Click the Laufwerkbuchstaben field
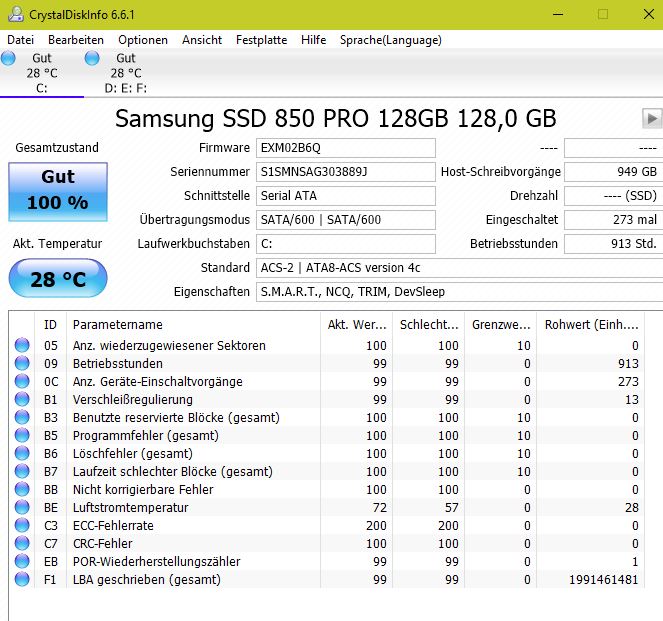The image size is (663, 621). [x=345, y=244]
